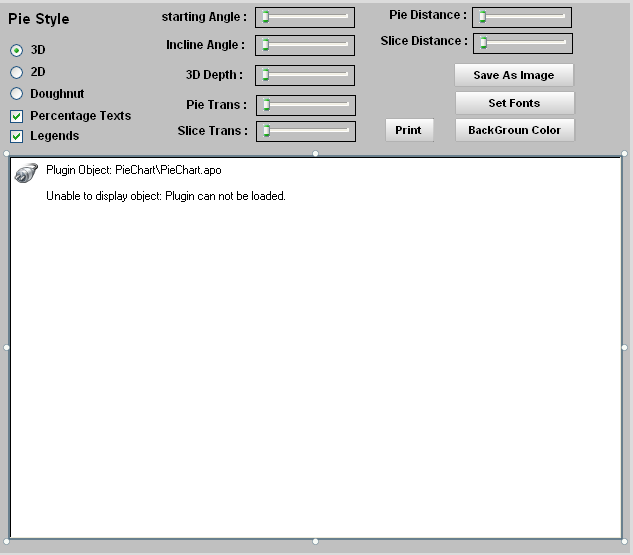Click the Pie Trans slider
This screenshot has width=633, height=555.
click(x=306, y=105)
